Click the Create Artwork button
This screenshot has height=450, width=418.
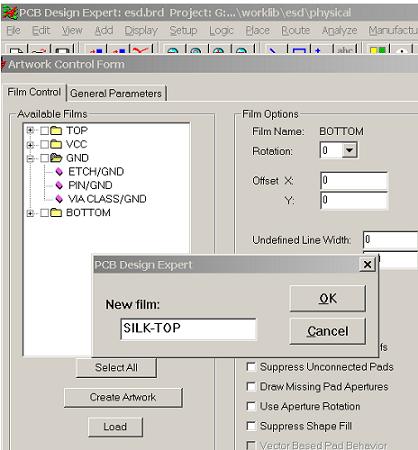pos(123,397)
